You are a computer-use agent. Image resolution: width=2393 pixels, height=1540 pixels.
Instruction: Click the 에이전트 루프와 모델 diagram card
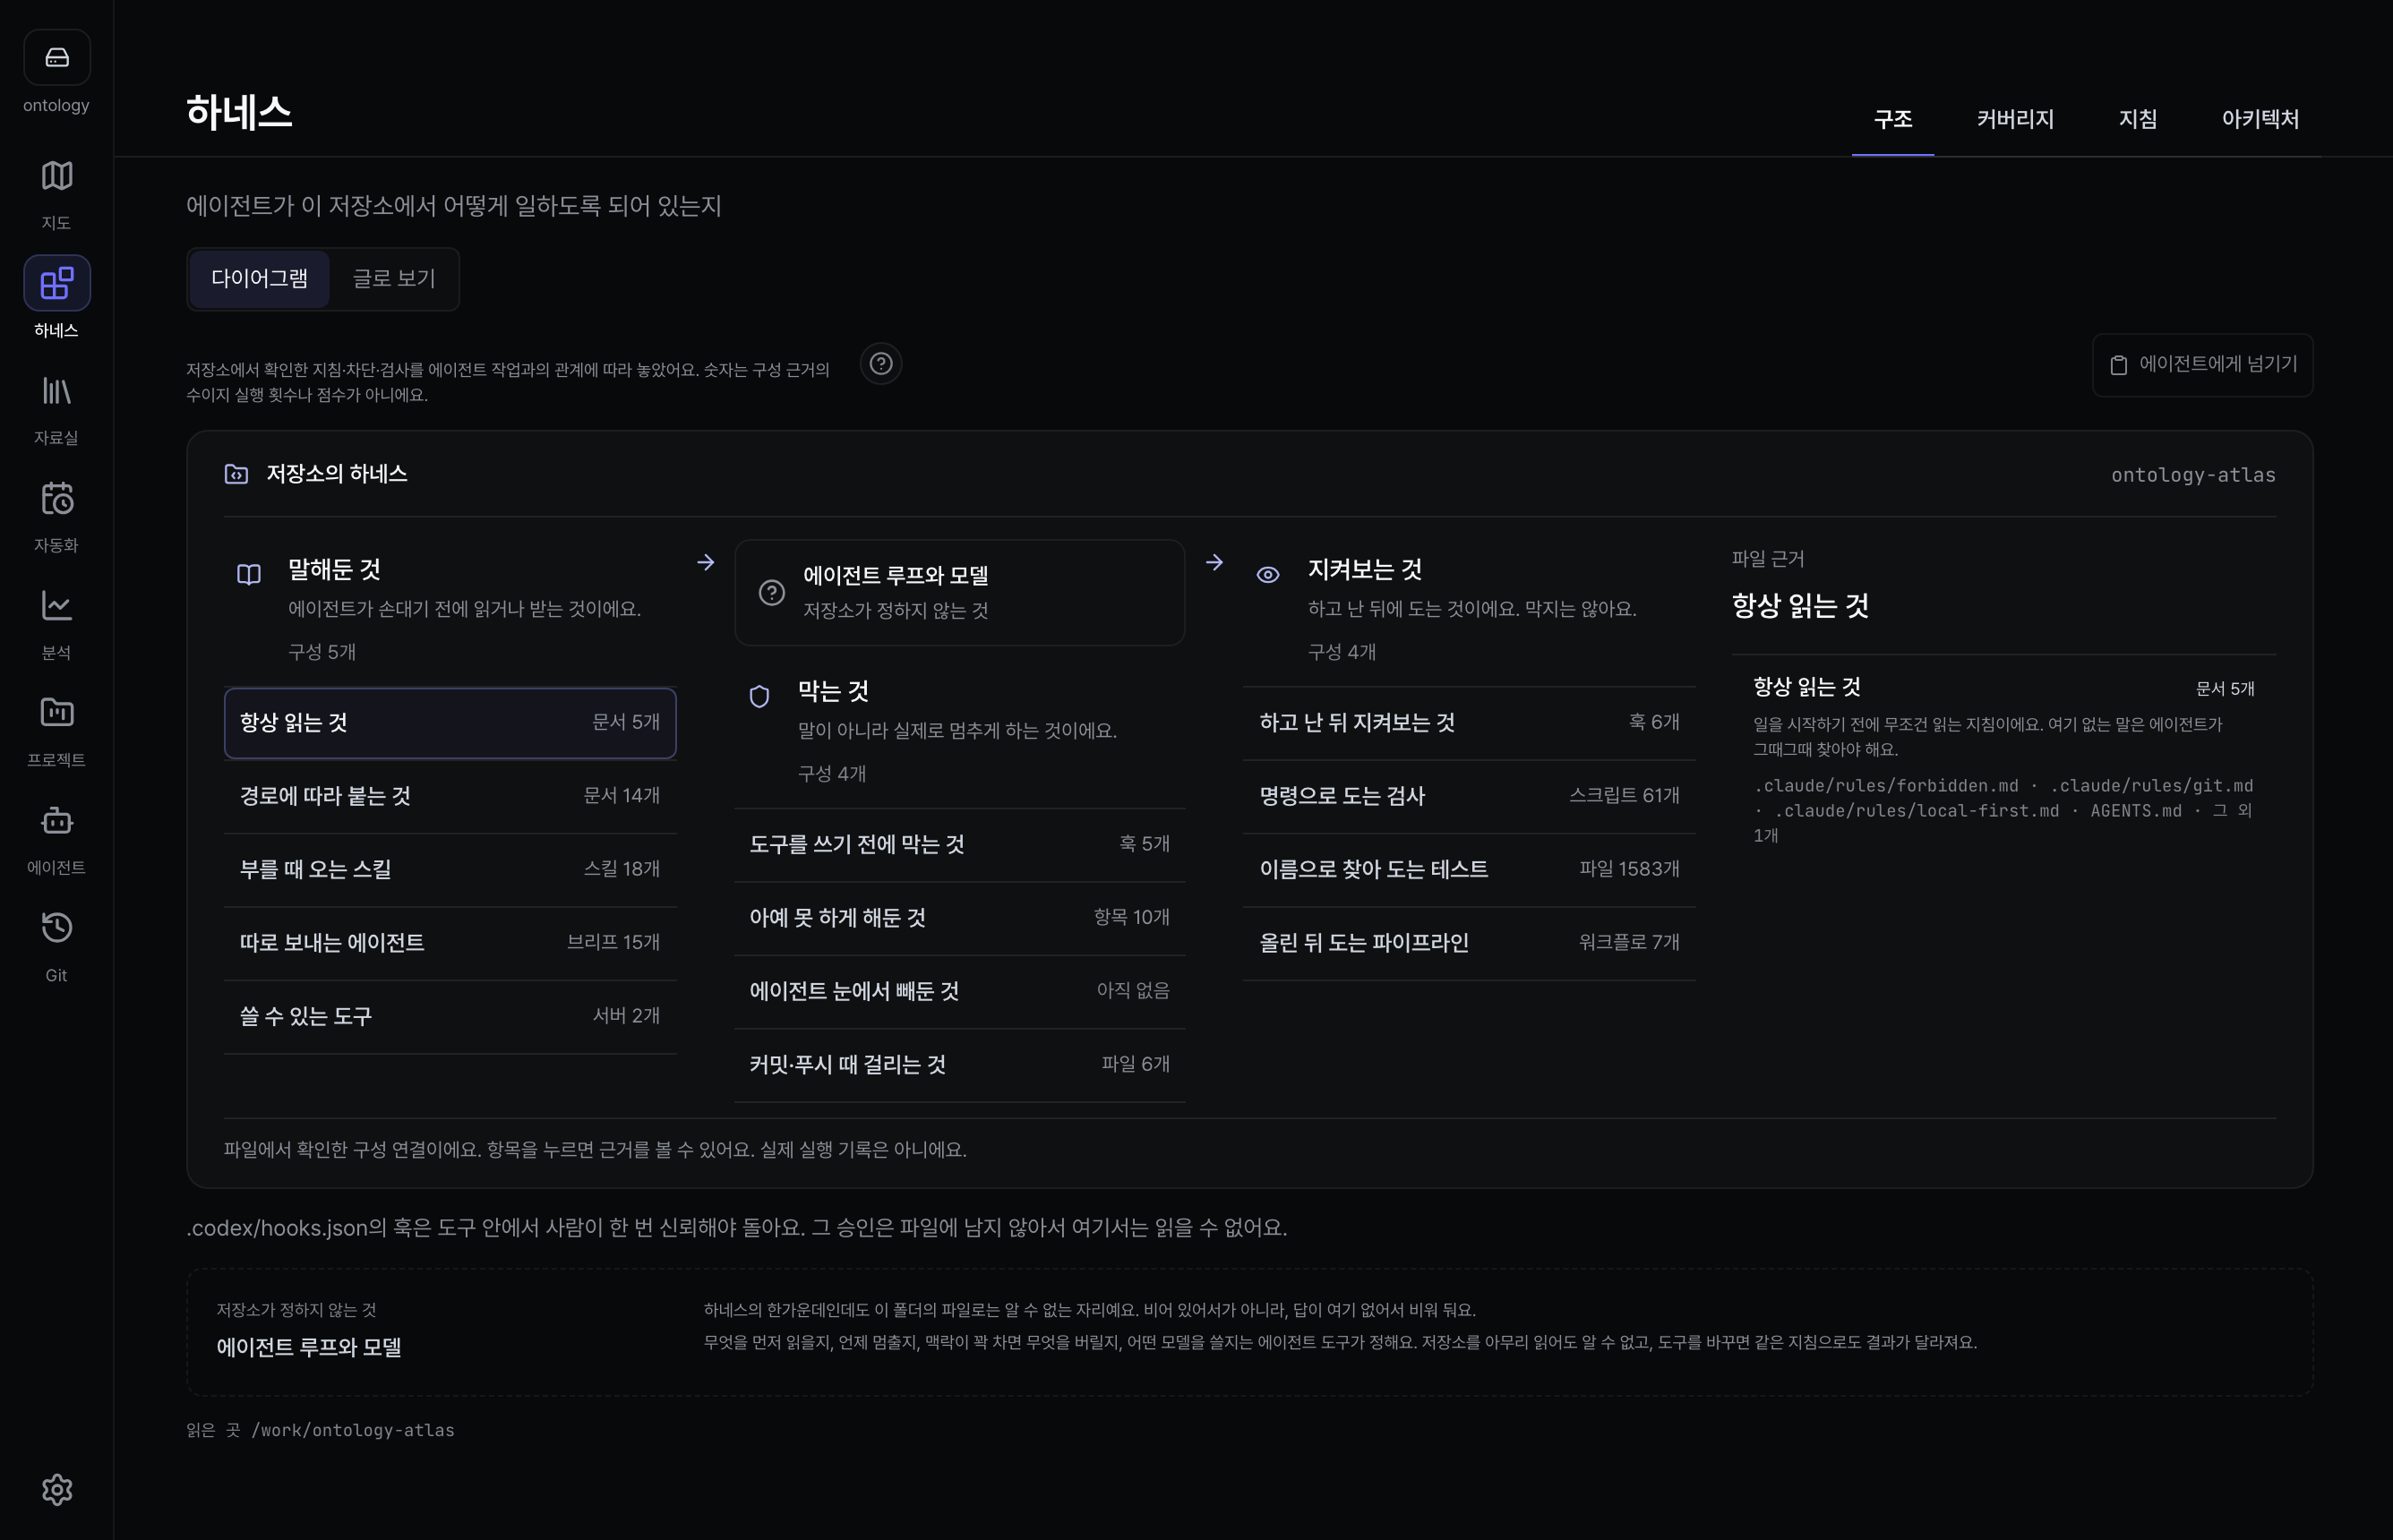coord(960,593)
